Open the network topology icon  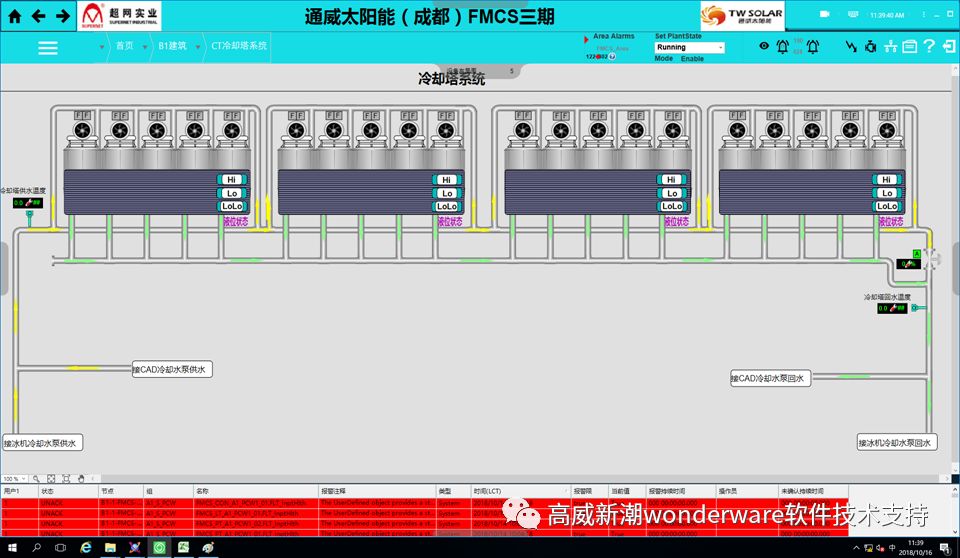(x=890, y=46)
